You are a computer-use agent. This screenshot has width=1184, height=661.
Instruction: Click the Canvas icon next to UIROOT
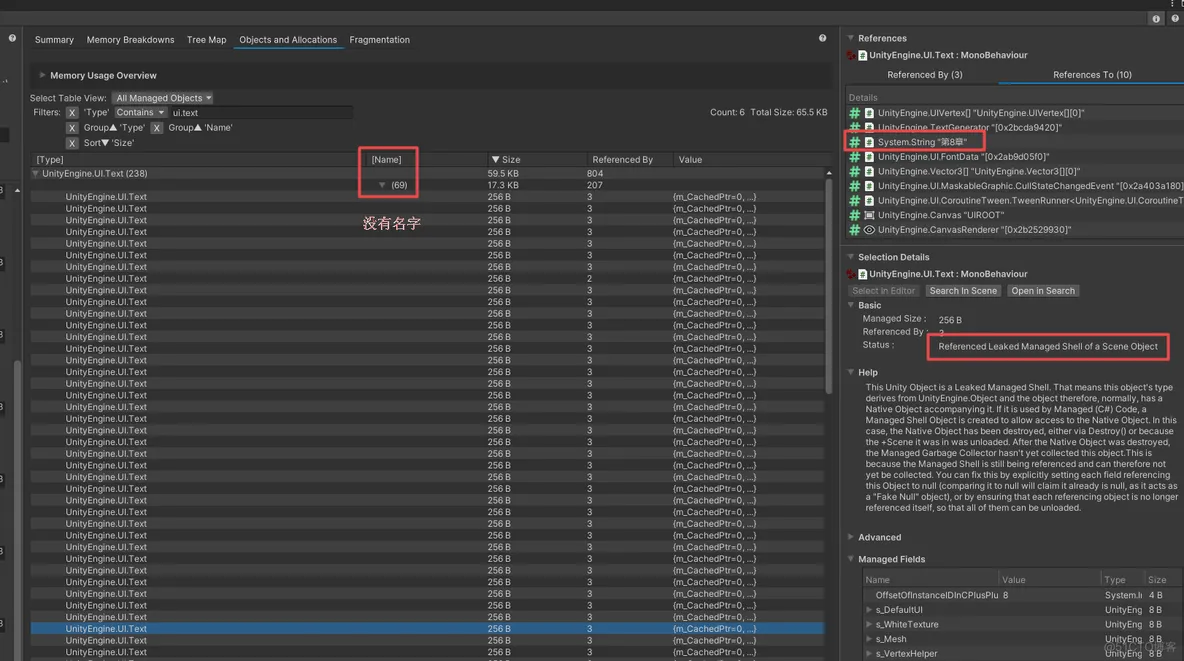tap(869, 215)
